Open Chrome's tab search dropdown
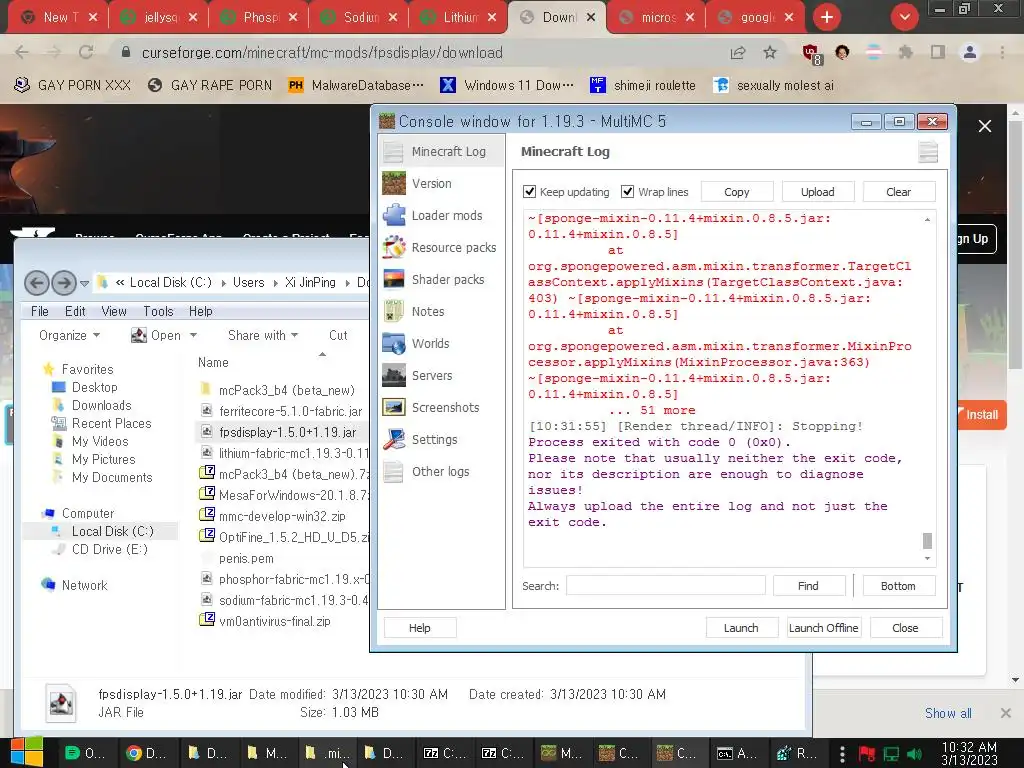The height and width of the screenshot is (768, 1024). tap(904, 18)
